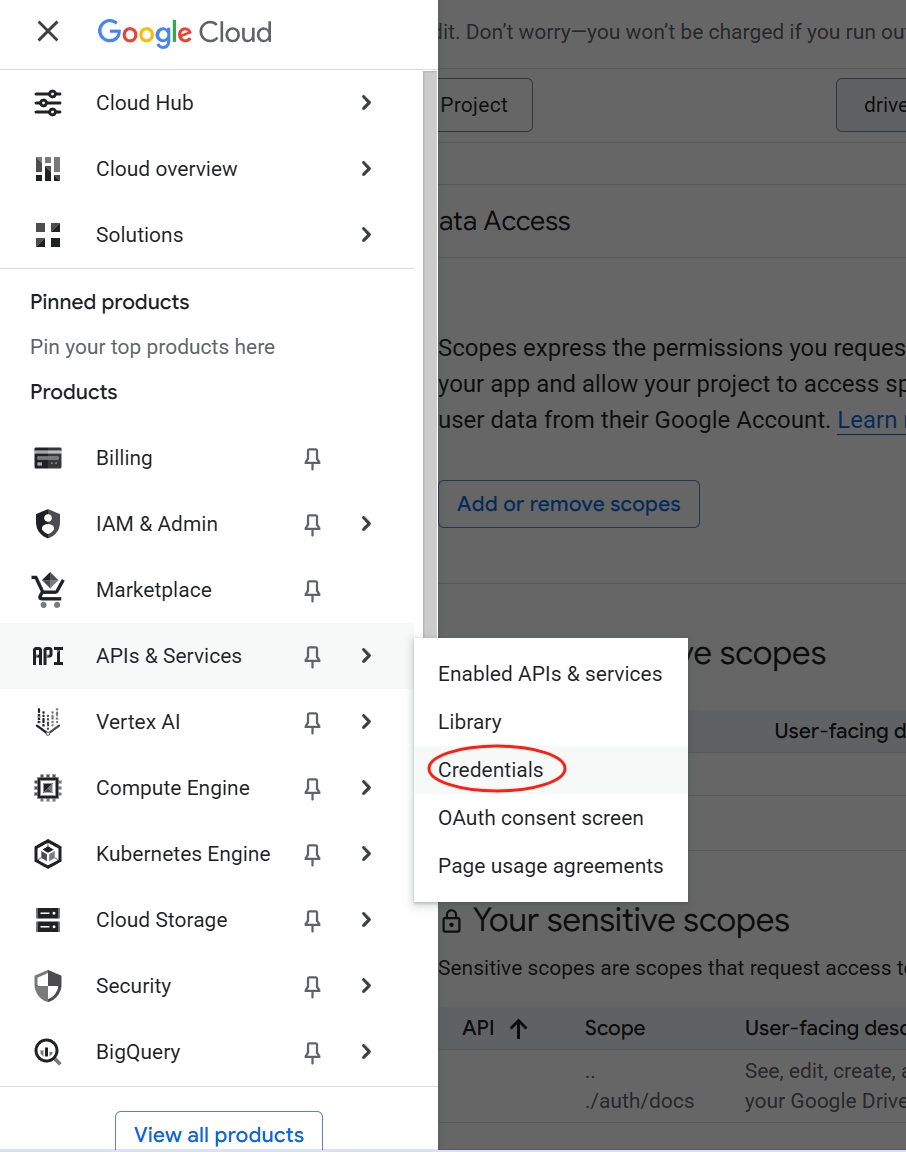Select Credentials from the submenu
The height and width of the screenshot is (1152, 906).
pyautogui.click(x=491, y=769)
